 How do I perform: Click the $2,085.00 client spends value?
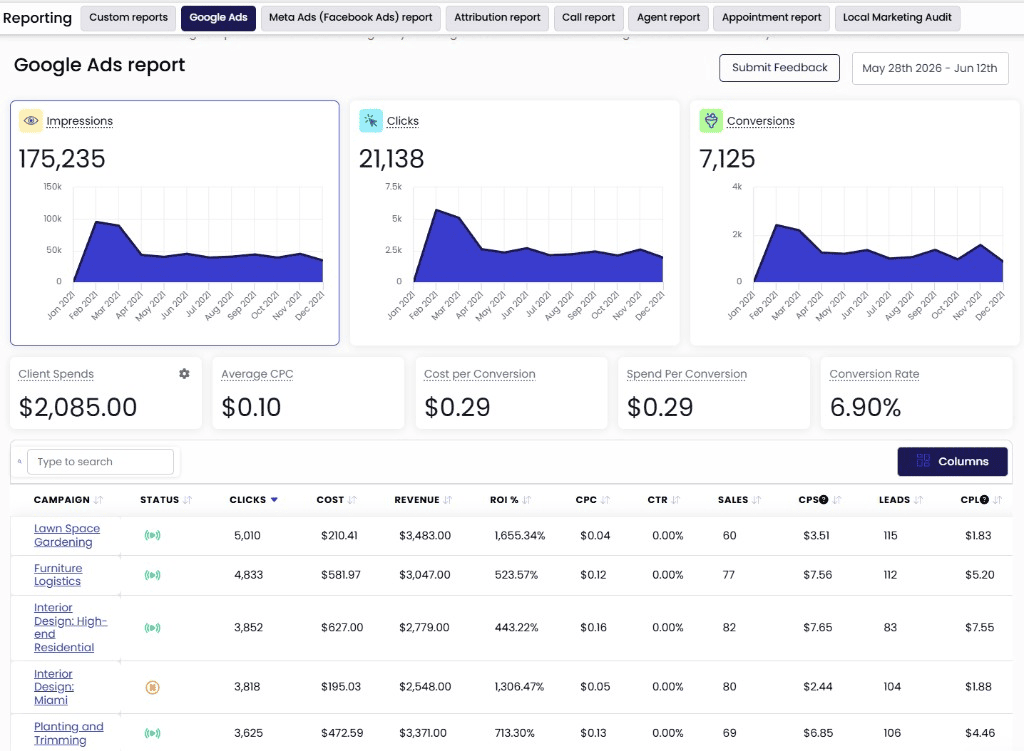(x=78, y=407)
